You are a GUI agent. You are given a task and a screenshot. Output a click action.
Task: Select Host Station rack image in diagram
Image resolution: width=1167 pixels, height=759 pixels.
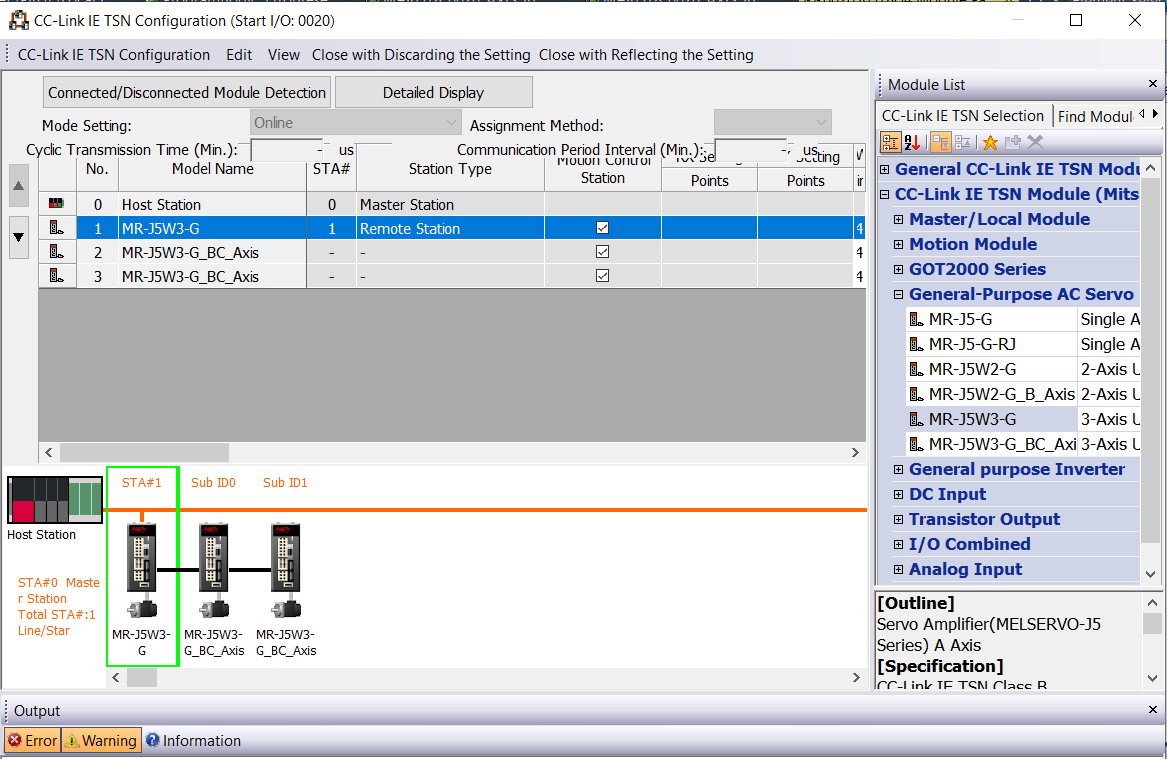pyautogui.click(x=55, y=500)
